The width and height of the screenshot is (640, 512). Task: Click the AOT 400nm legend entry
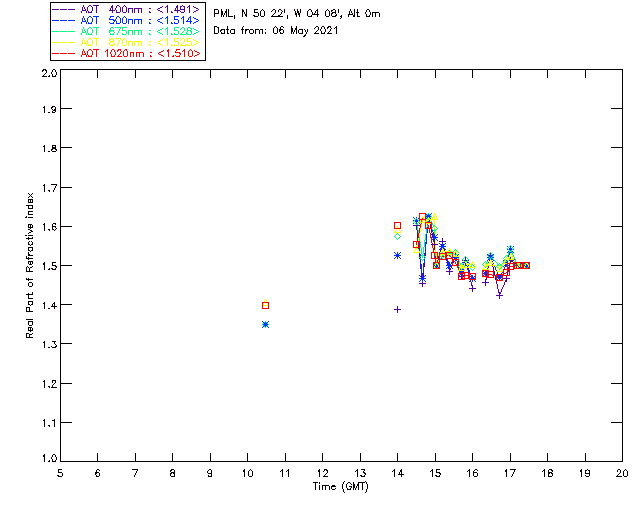click(126, 9)
